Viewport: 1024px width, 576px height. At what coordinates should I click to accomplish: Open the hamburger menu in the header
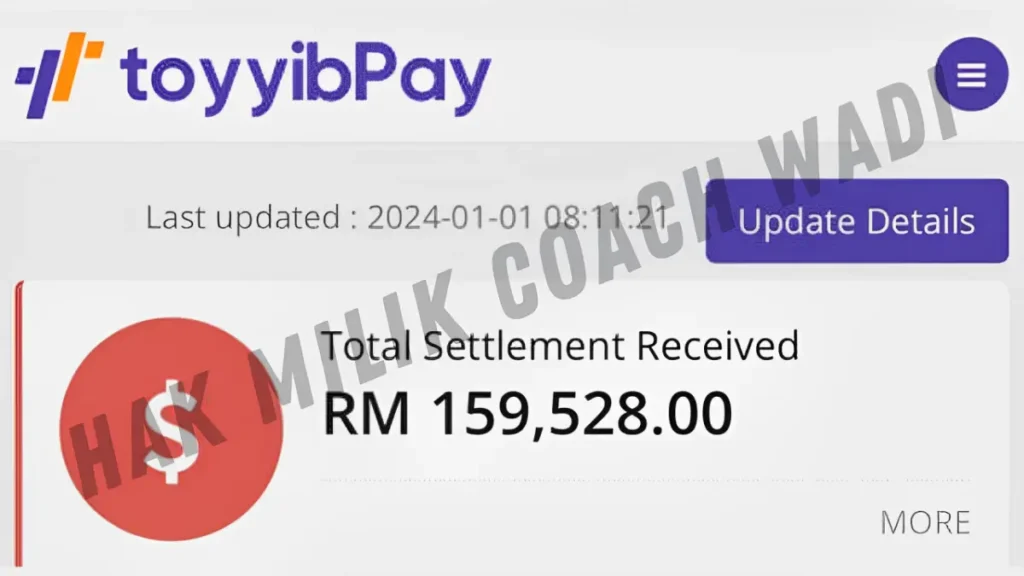(971, 74)
